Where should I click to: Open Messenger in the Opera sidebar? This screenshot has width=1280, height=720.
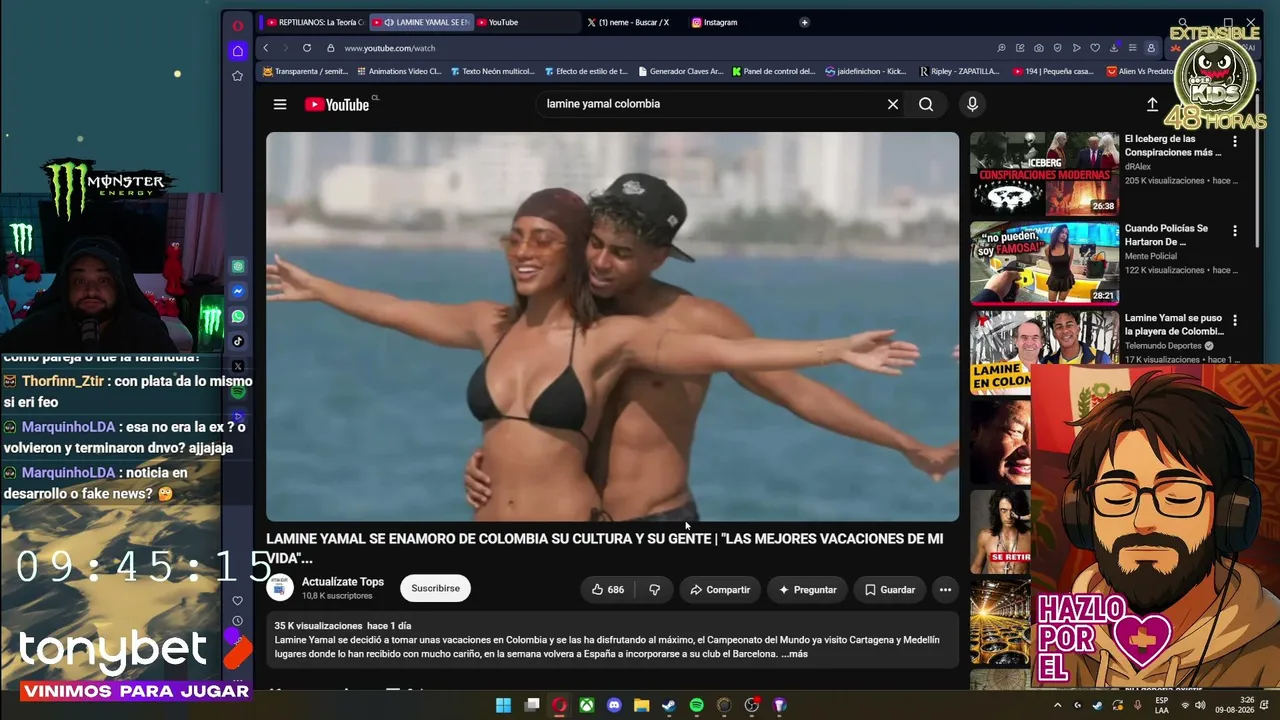coord(238,291)
